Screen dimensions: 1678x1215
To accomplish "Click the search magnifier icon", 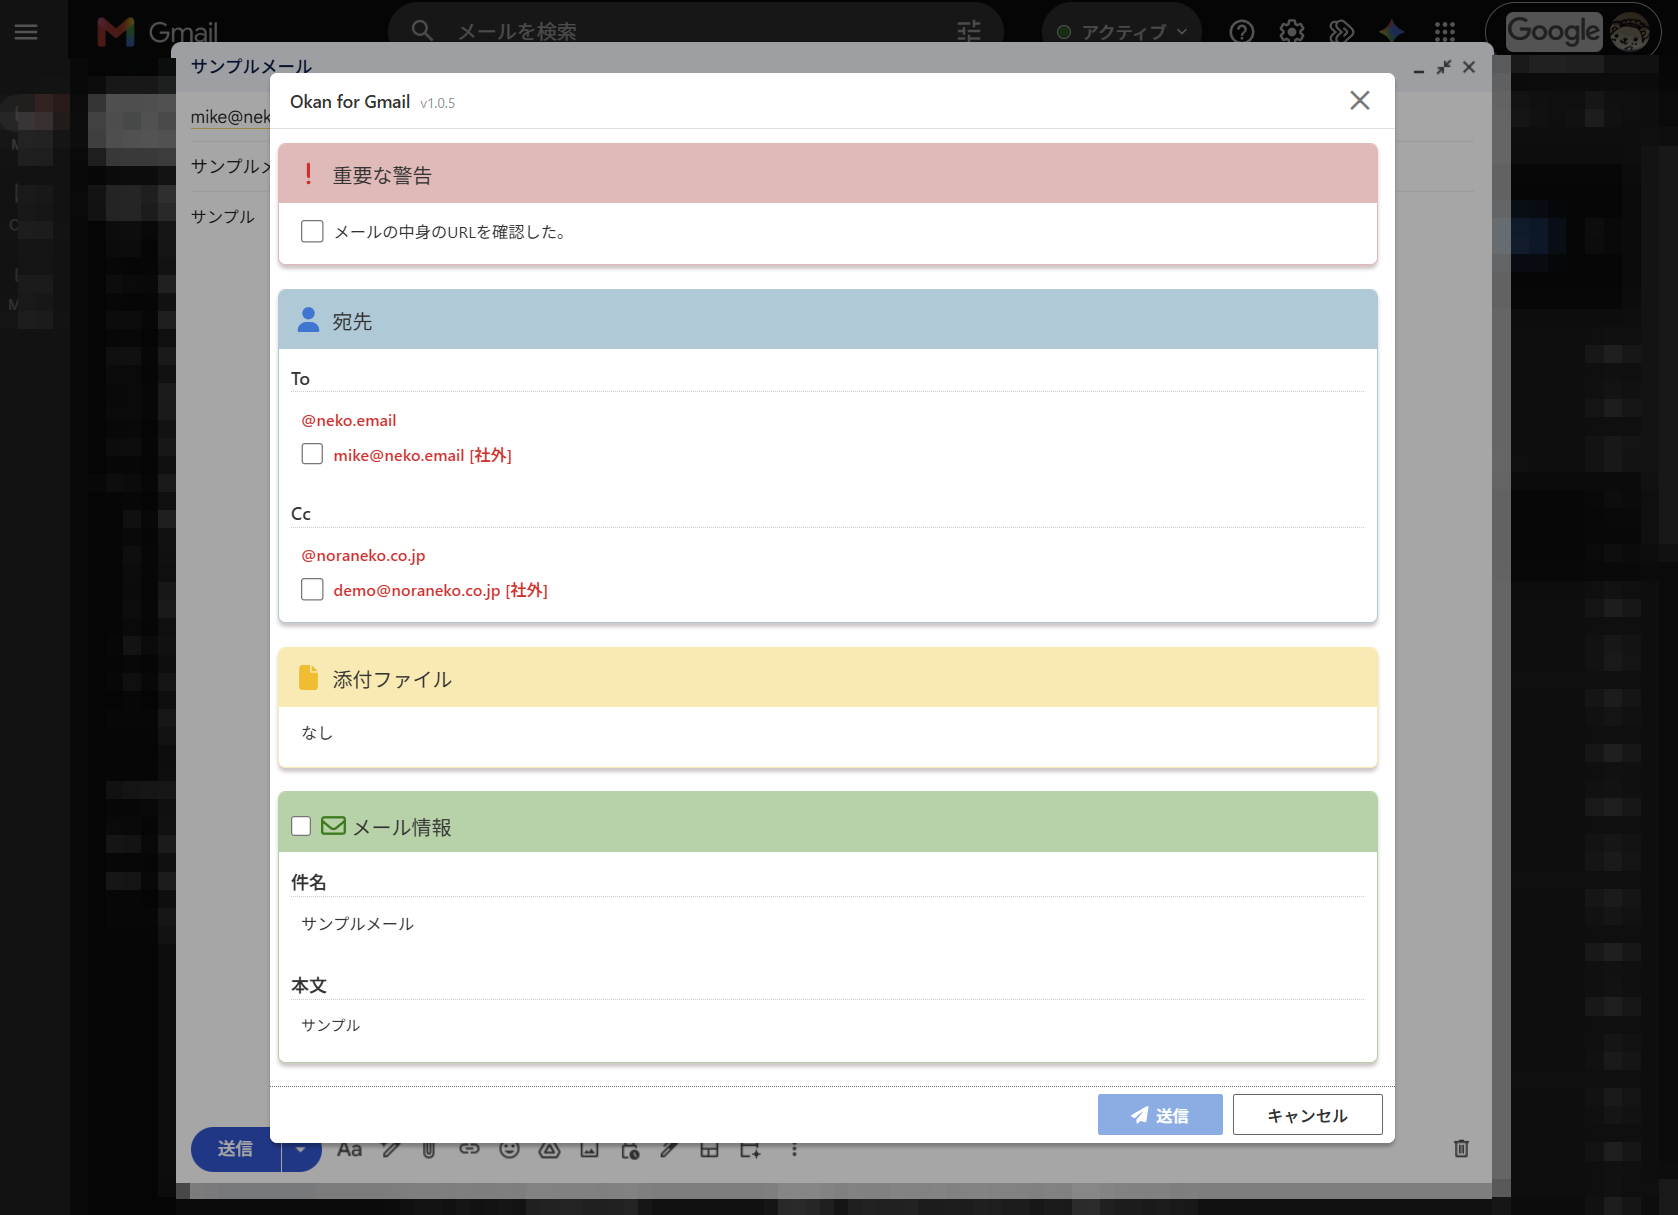I will point(422,31).
